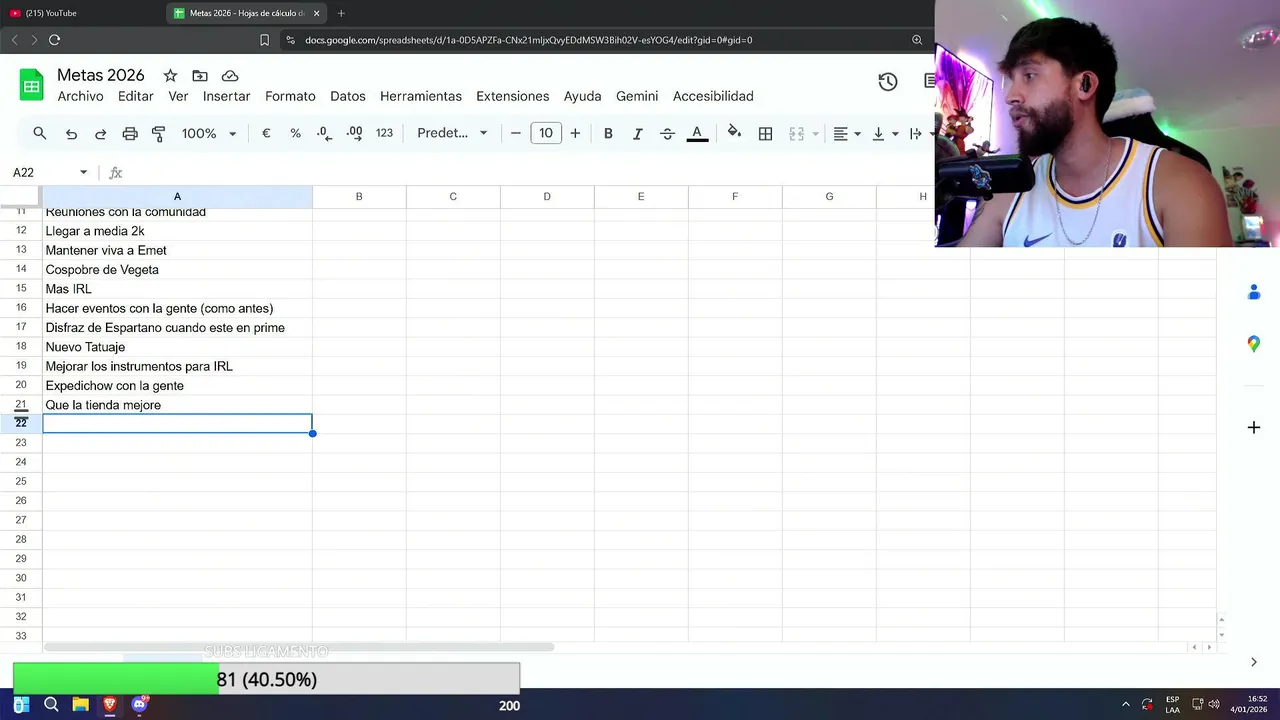Redo the last action

tap(100, 133)
